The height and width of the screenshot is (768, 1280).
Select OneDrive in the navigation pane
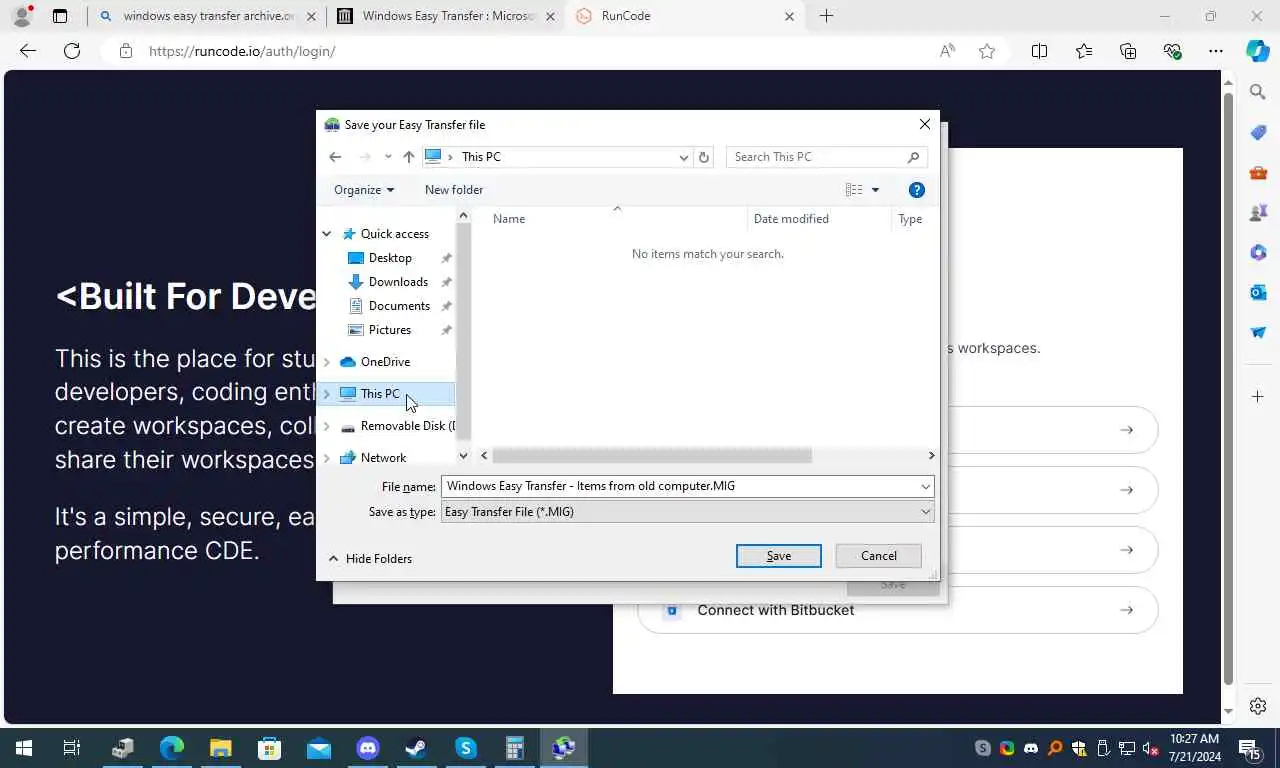click(385, 362)
